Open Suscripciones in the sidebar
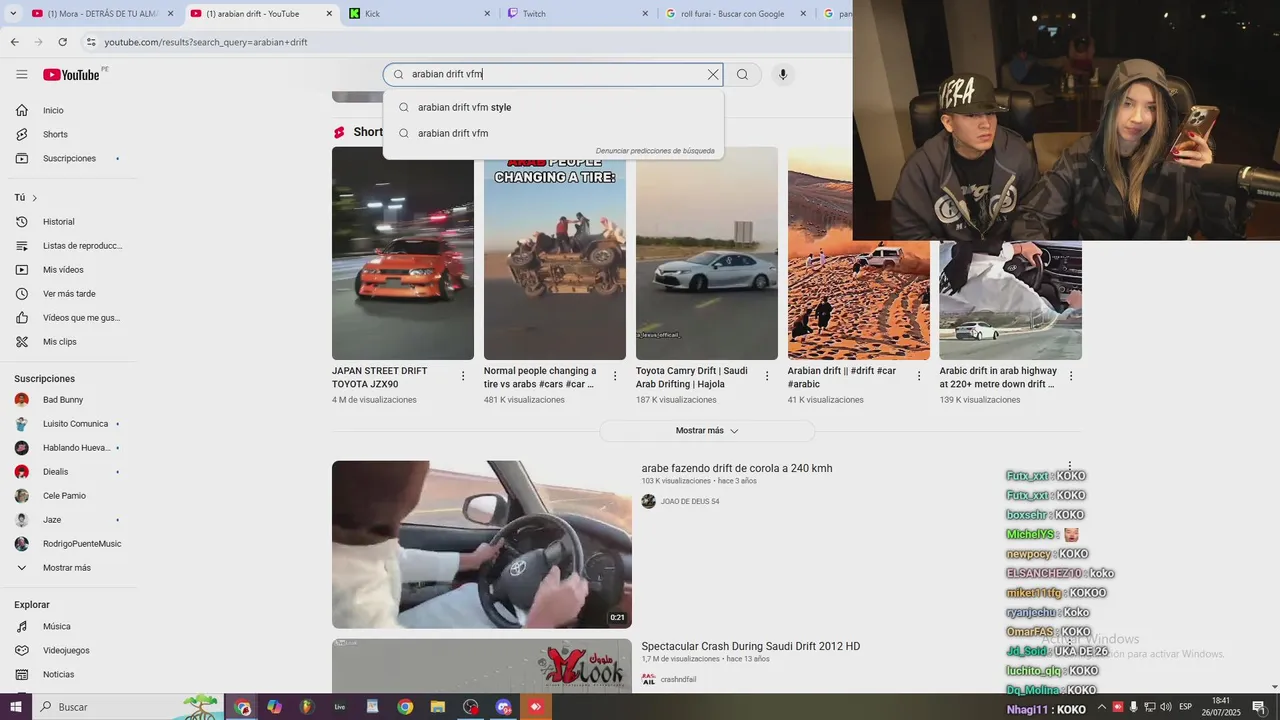This screenshot has height=720, width=1280. pos(68,158)
